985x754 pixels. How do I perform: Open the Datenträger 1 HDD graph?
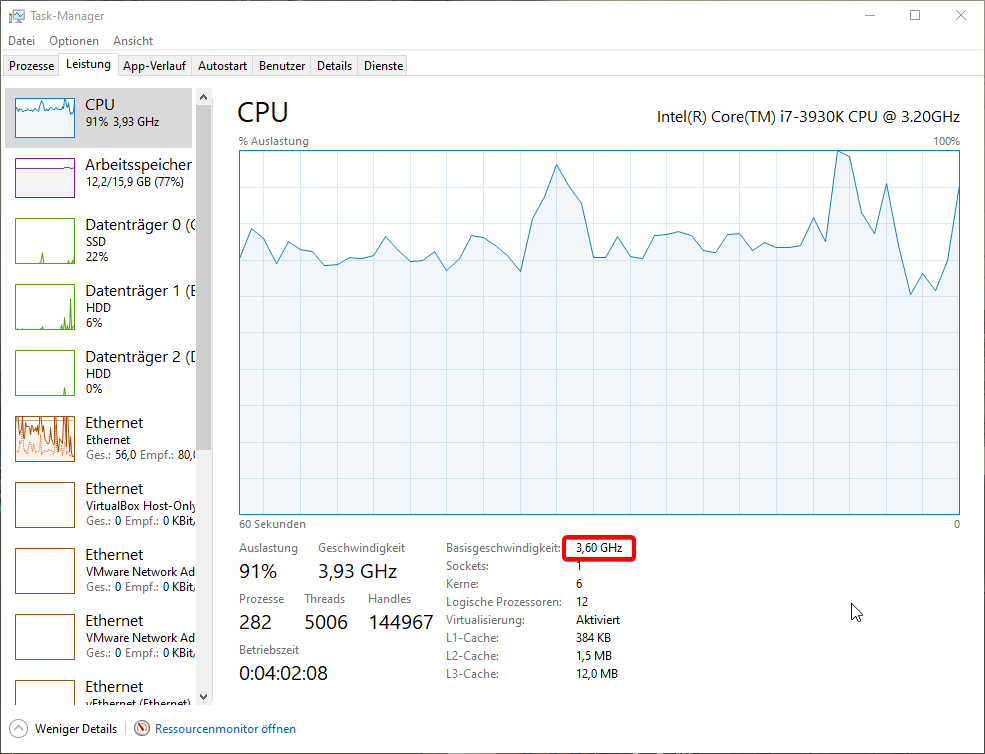[x=45, y=307]
